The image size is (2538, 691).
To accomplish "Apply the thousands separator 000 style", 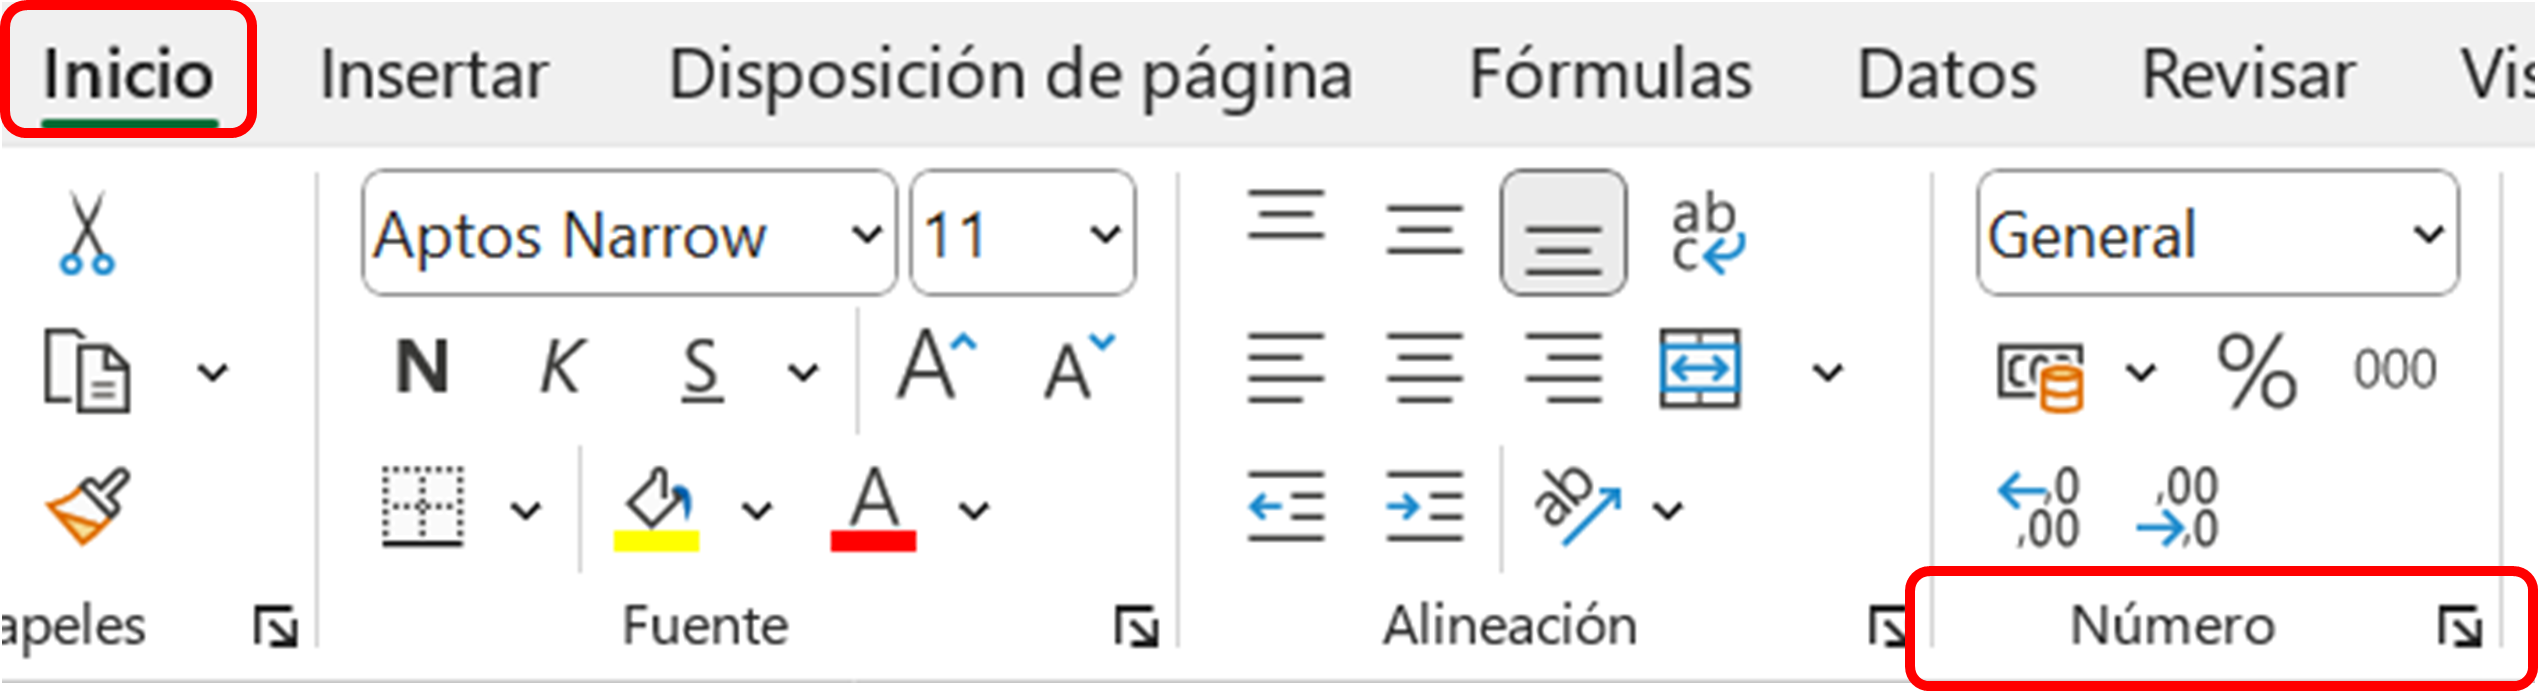I will [x=2394, y=371].
